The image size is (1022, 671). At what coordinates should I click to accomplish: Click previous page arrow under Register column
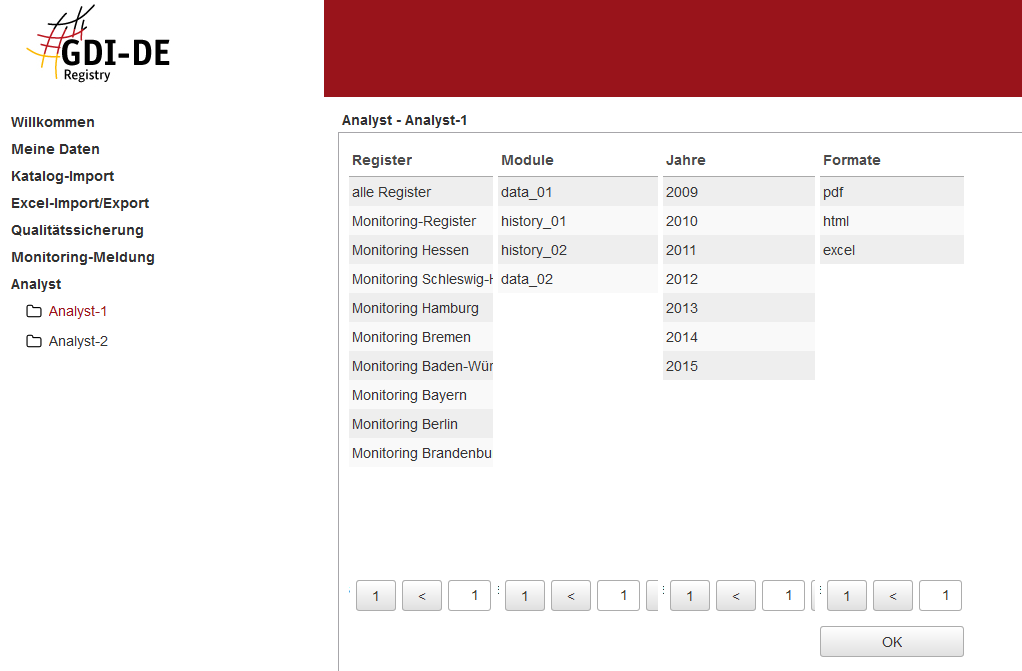click(x=422, y=596)
